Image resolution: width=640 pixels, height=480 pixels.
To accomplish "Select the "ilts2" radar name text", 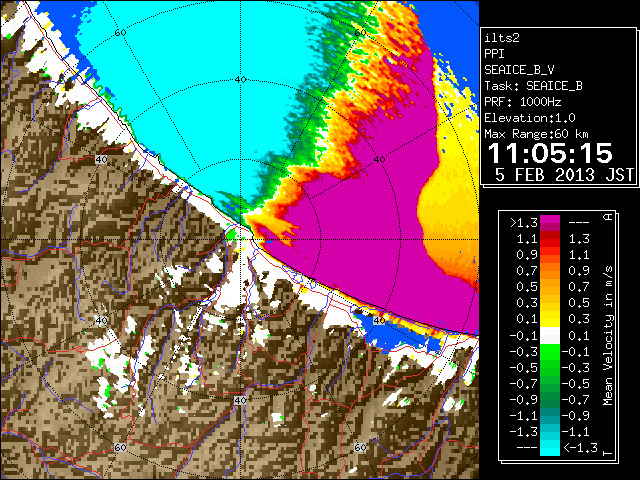I will pyautogui.click(x=502, y=38).
